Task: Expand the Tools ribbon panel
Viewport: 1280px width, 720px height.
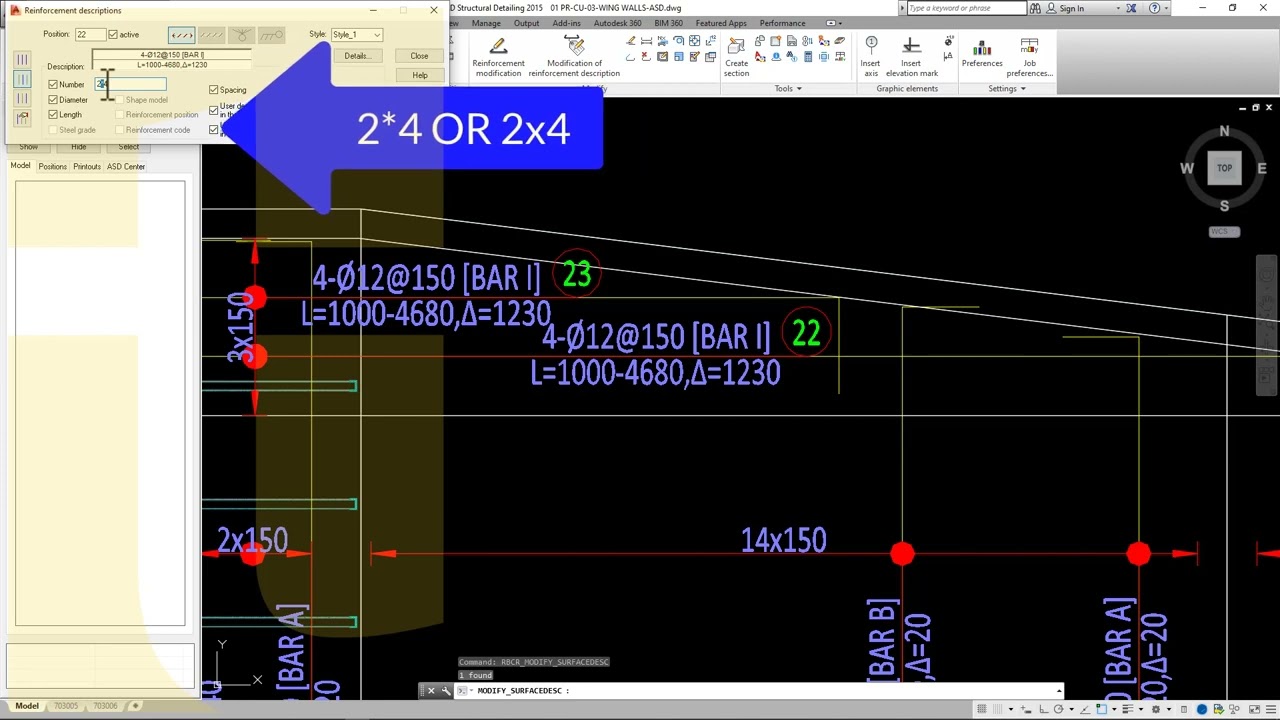Action: 788,89
